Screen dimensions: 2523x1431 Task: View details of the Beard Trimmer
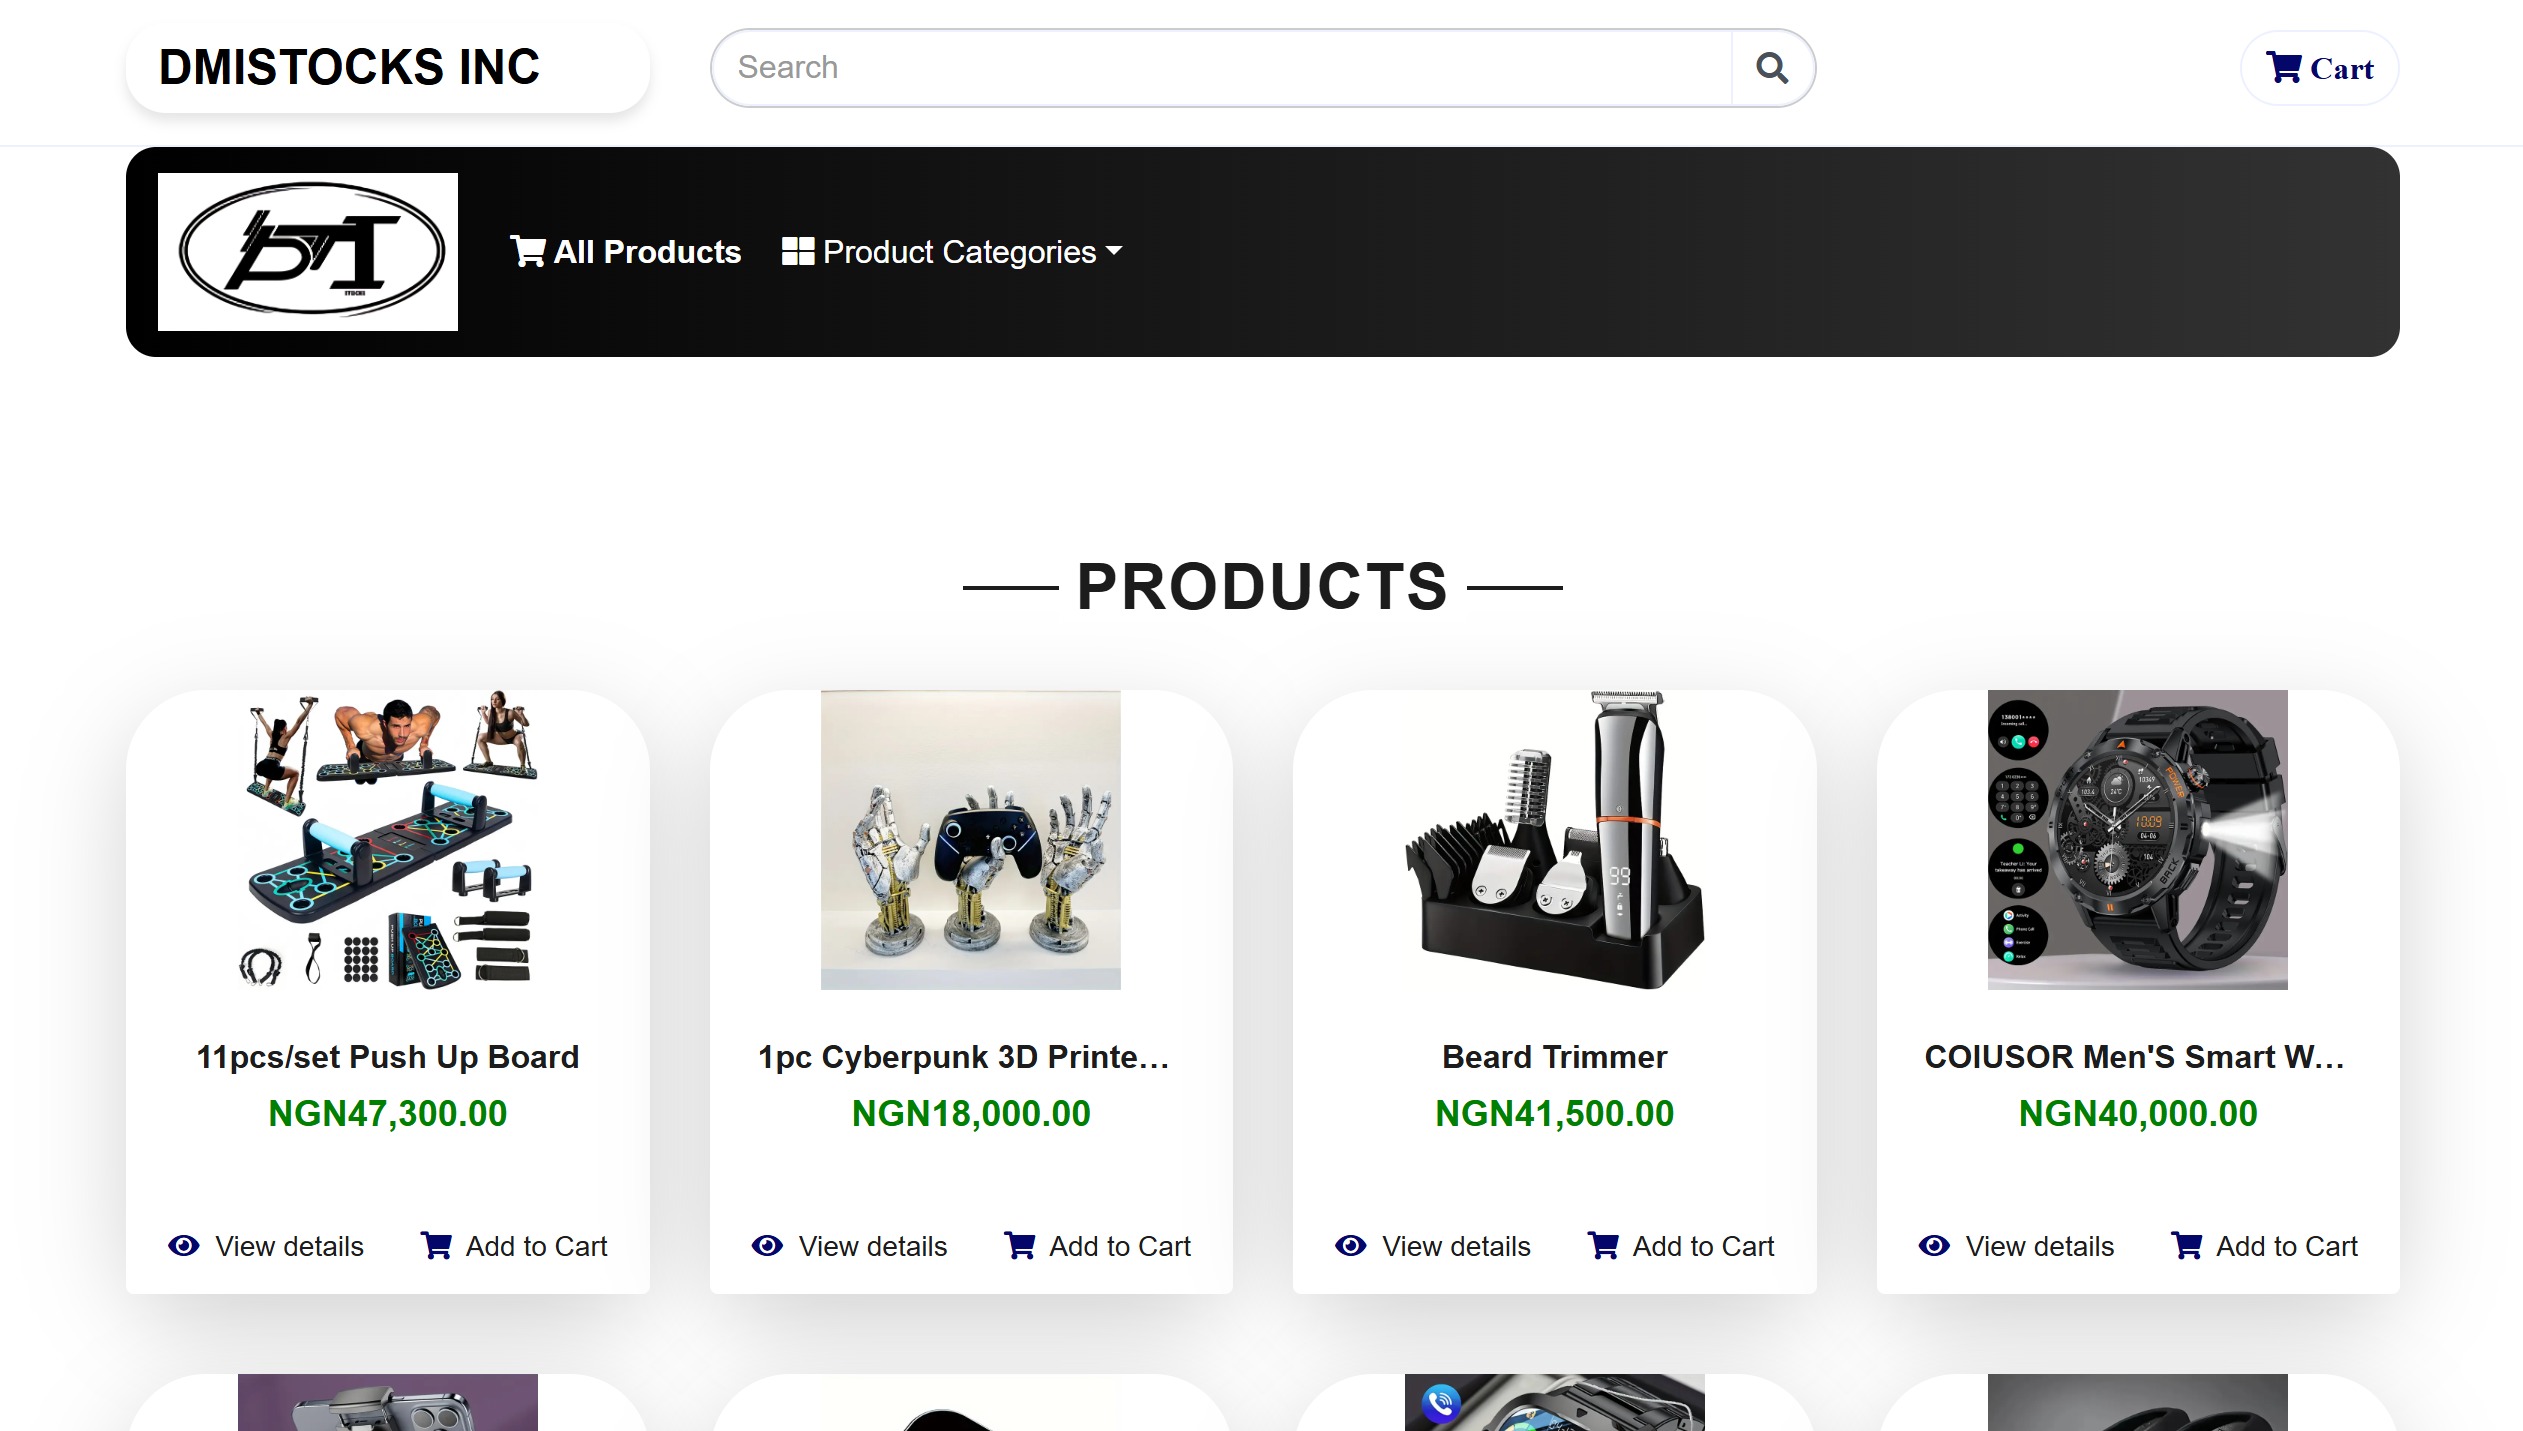pyautogui.click(x=1455, y=1246)
